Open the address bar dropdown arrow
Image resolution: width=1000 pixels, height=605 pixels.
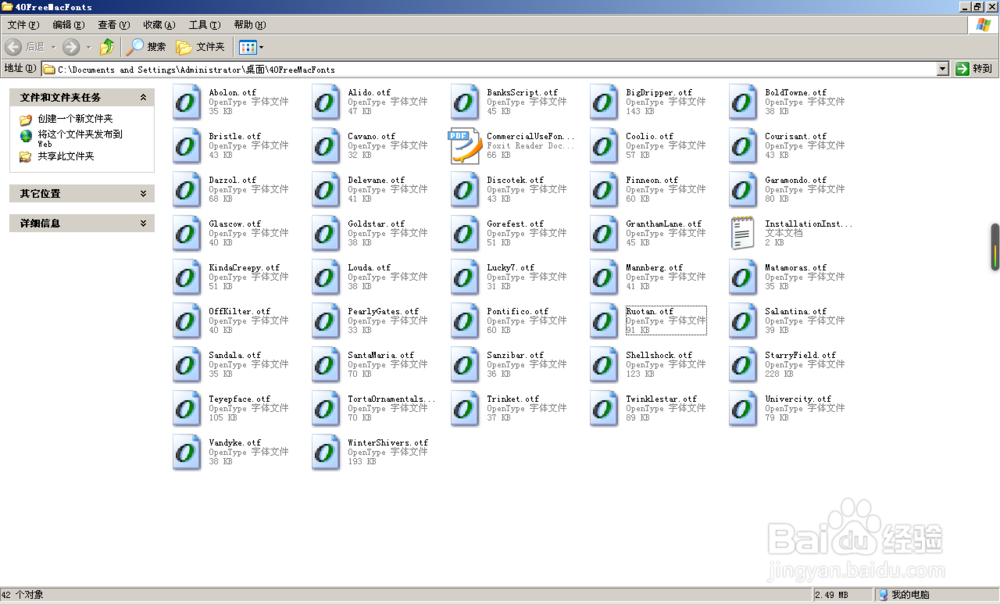[943, 69]
